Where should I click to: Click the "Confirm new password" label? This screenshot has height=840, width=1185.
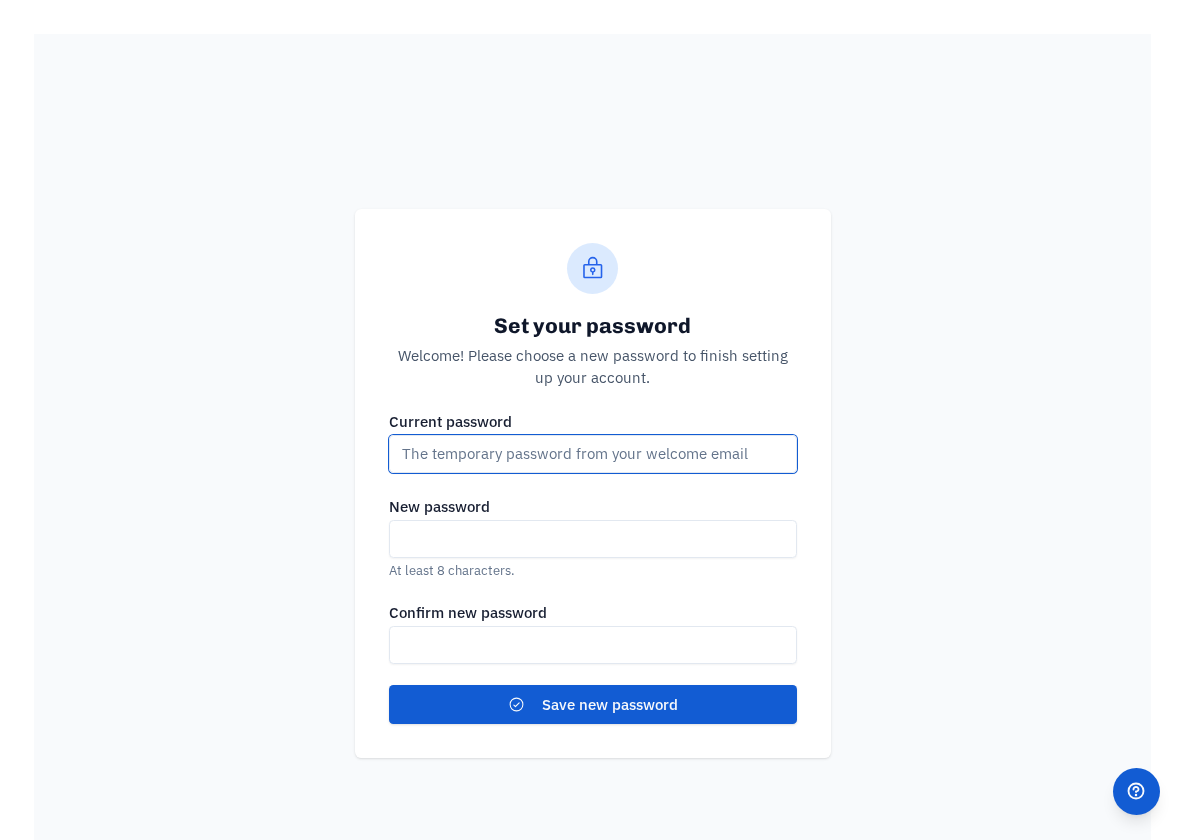click(x=467, y=612)
